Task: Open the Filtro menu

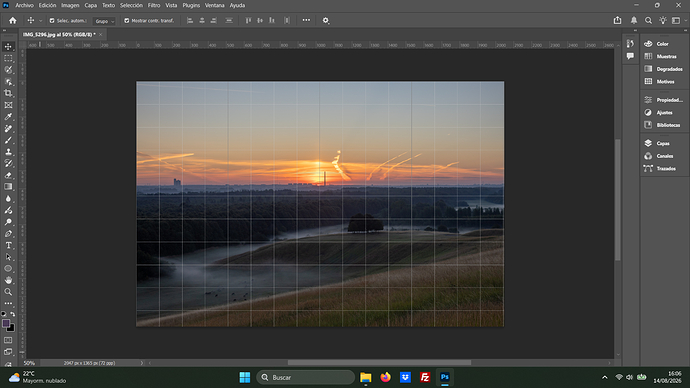Action: 154,5
